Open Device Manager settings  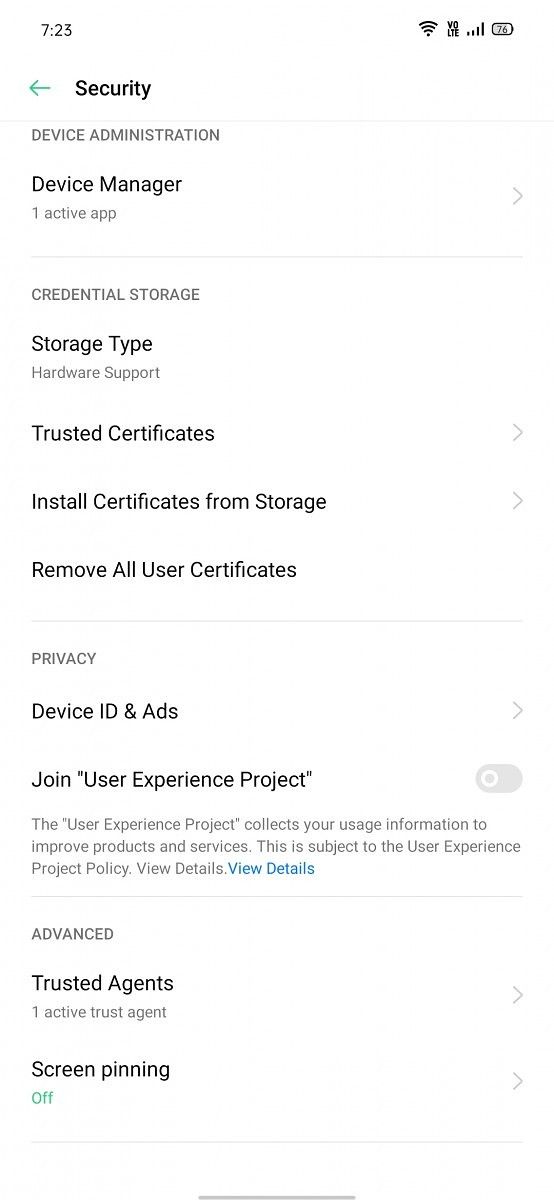point(277,197)
